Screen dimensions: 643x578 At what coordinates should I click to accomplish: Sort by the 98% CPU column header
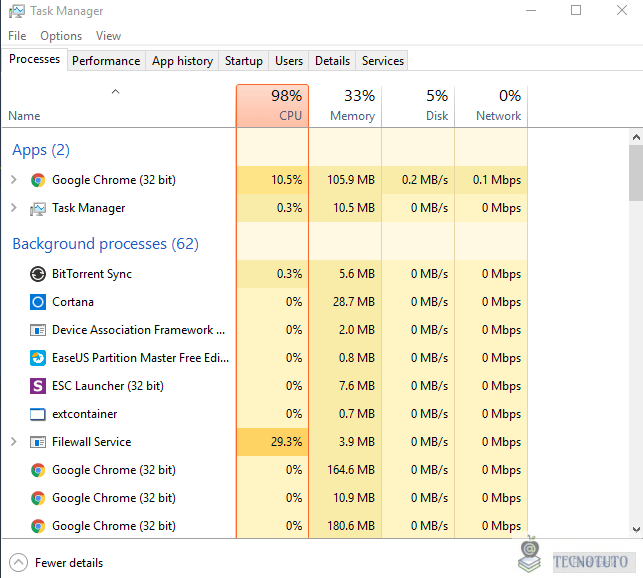(272, 106)
